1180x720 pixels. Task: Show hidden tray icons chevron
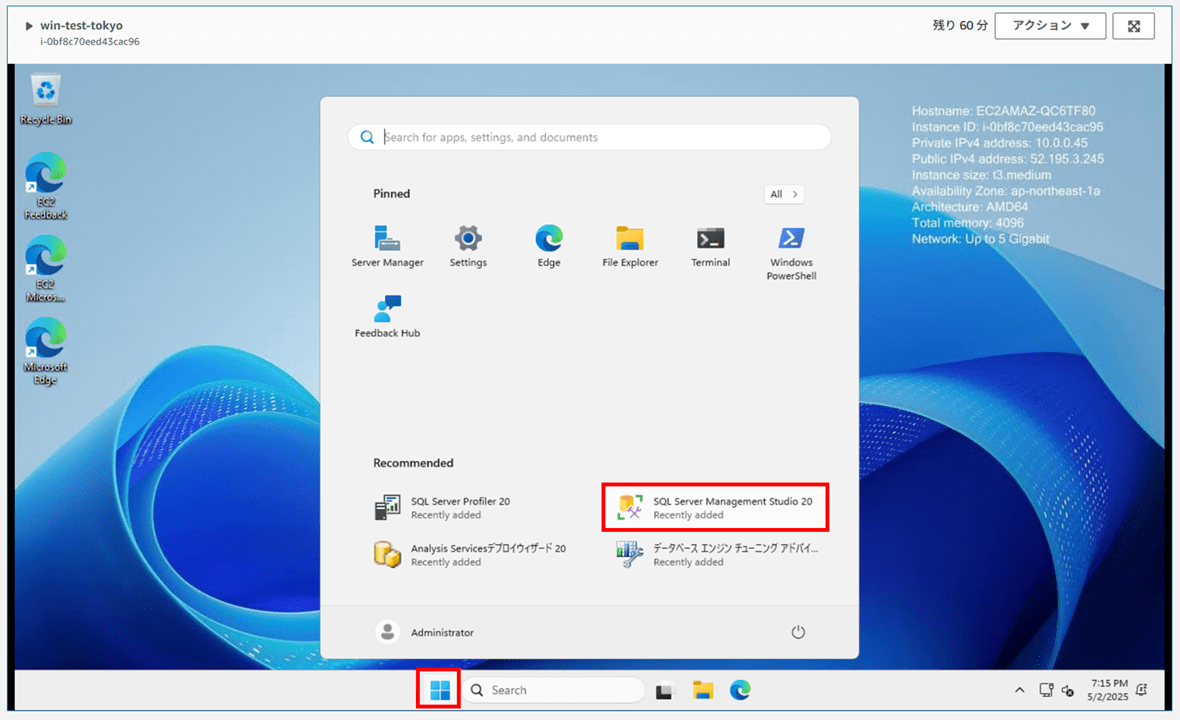click(1020, 690)
